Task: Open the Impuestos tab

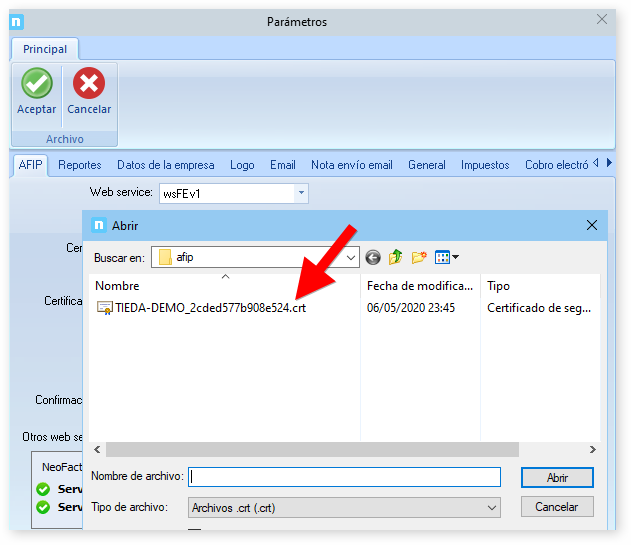Action: point(485,165)
